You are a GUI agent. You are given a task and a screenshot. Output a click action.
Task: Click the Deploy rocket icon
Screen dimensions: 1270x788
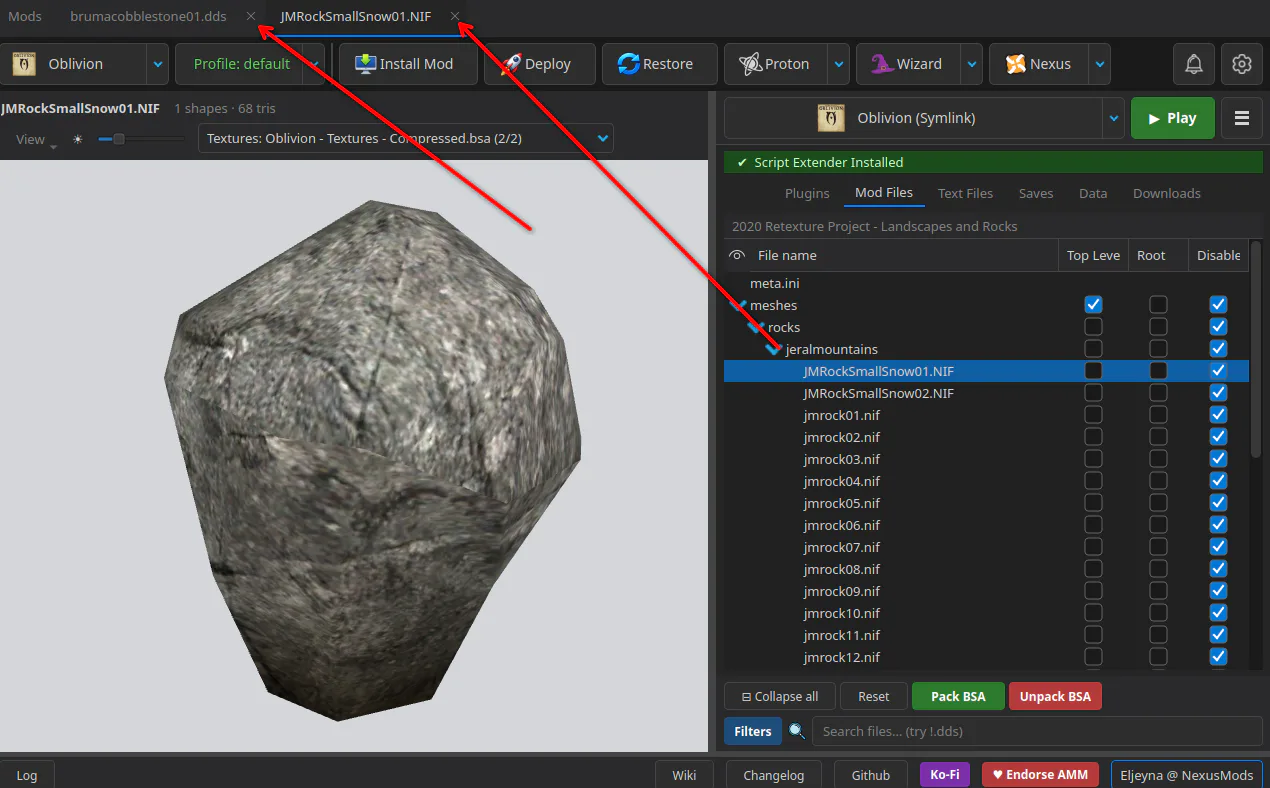pyautogui.click(x=511, y=64)
